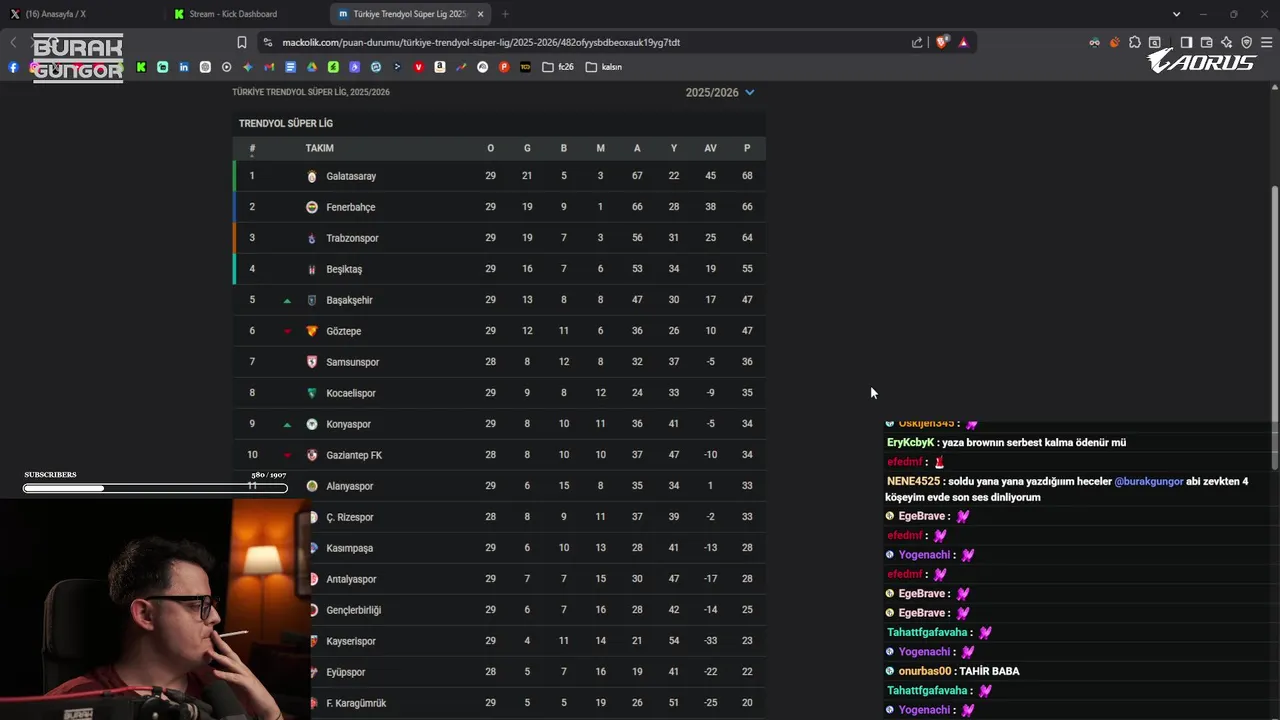1280x720 pixels.
Task: Open a new browser tab
Action: (505, 14)
